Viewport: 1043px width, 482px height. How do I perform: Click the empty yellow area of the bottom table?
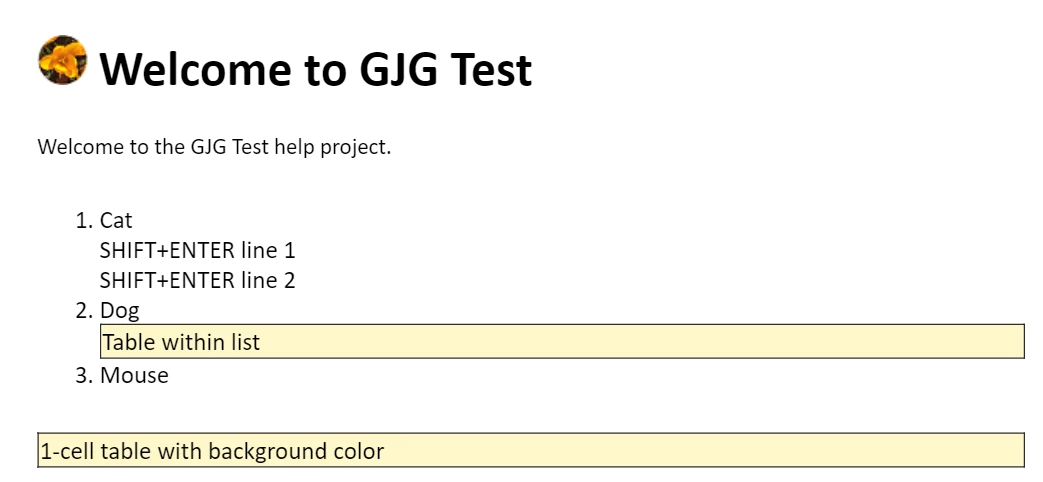click(x=704, y=451)
